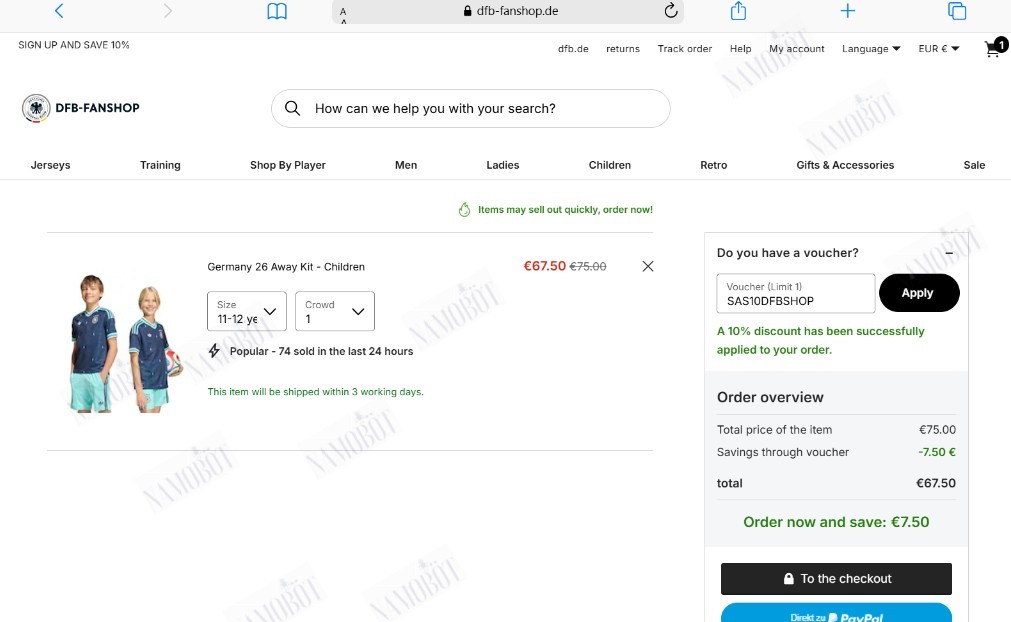Open the Away Kit product thumbnail
This screenshot has height=622, width=1011.
pos(126,344)
